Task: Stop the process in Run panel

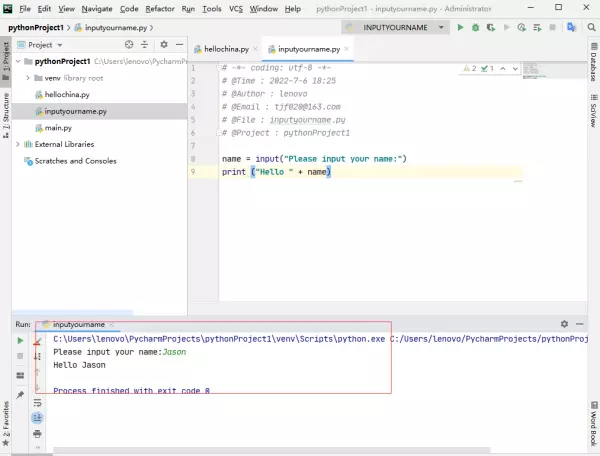Action: (20, 356)
